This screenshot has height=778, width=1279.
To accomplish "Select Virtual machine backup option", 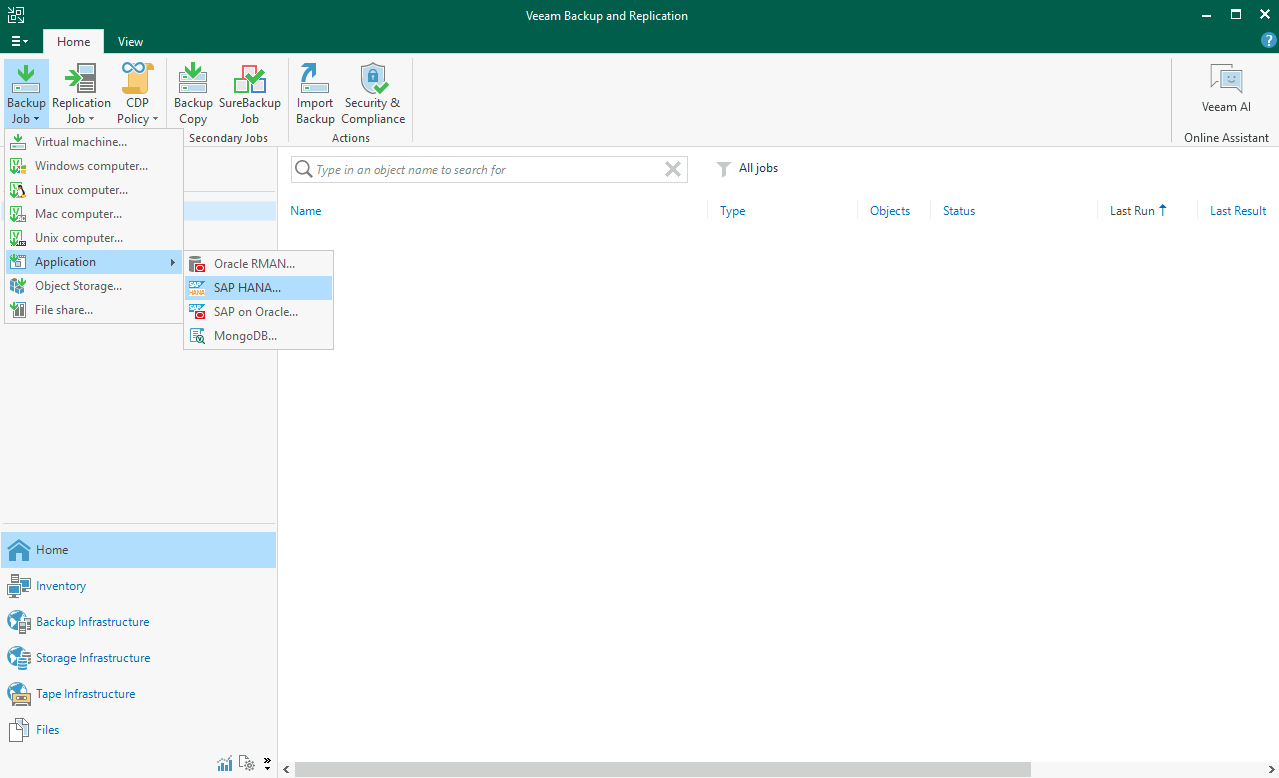I will click(80, 142).
